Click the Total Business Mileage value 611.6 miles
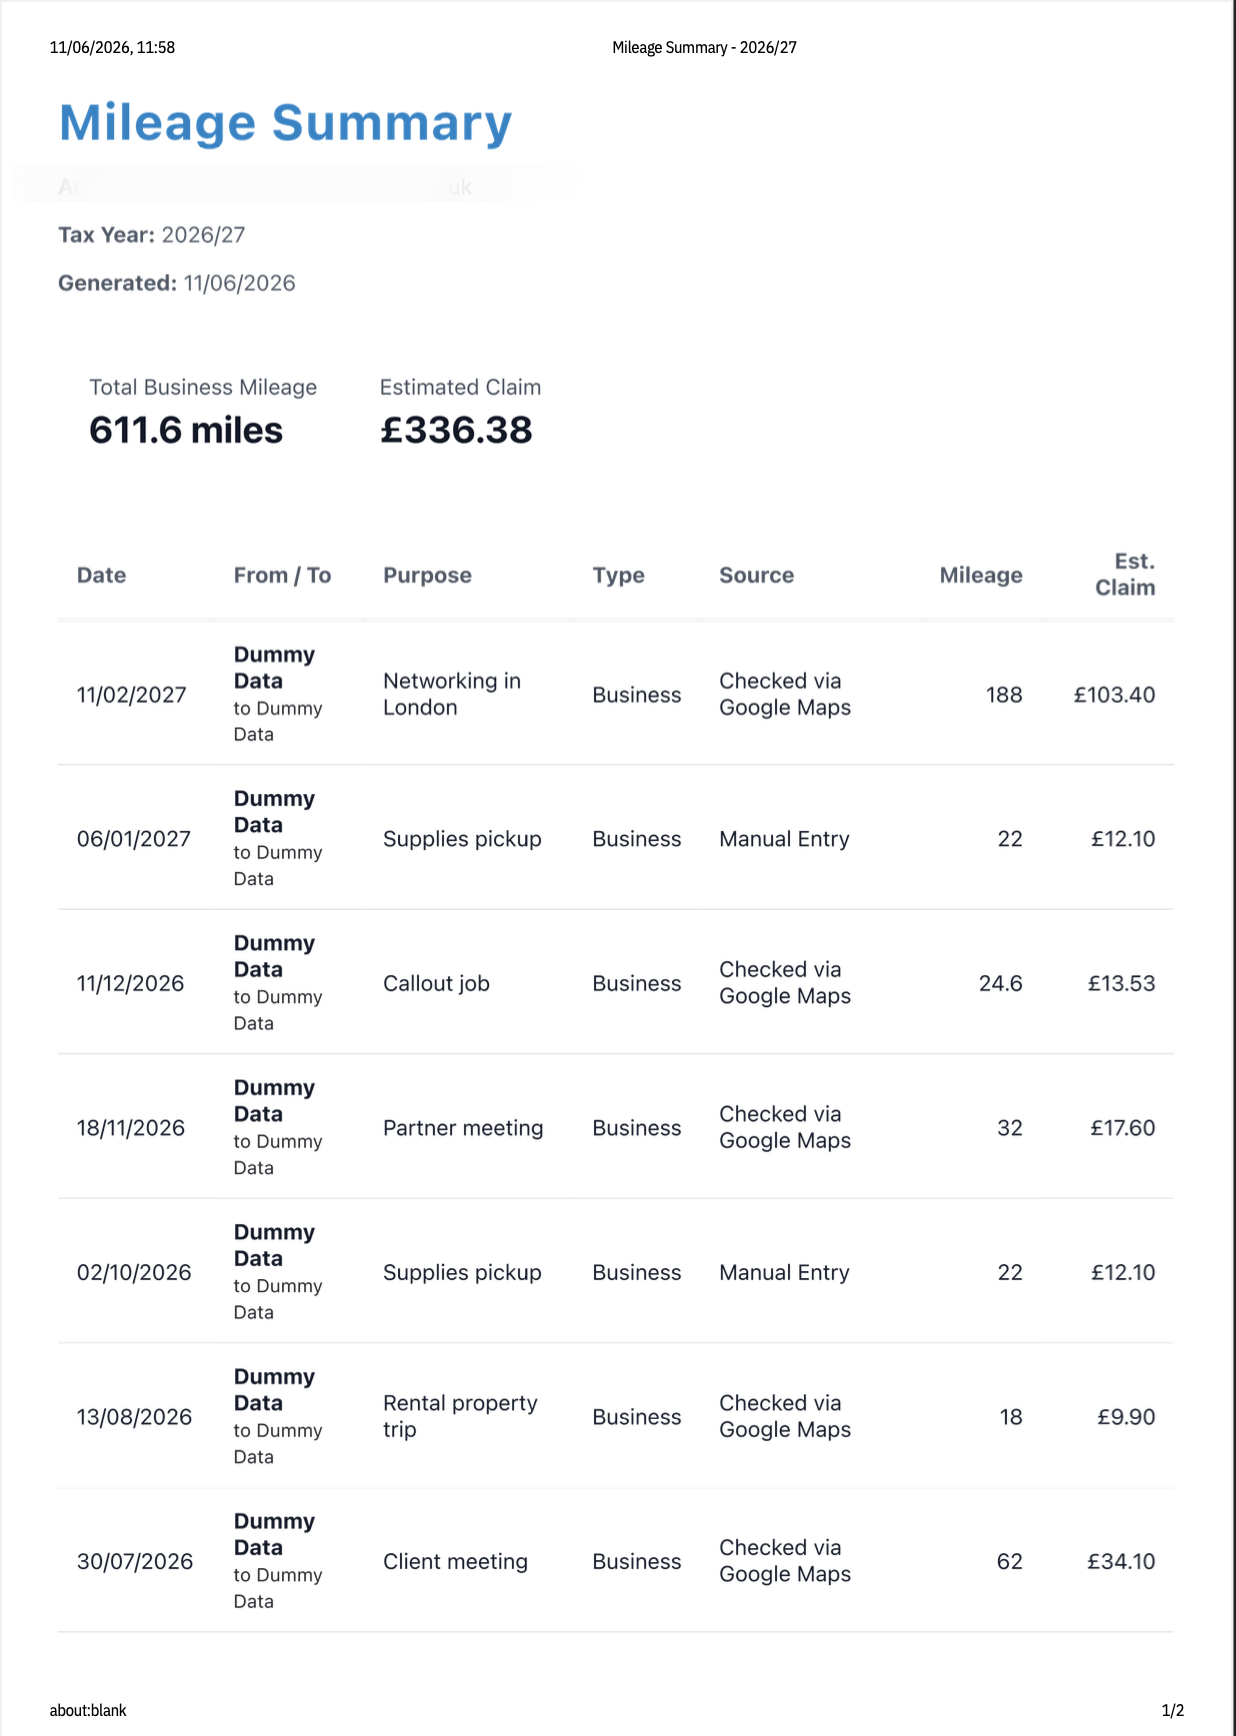The width and height of the screenshot is (1236, 1736). pyautogui.click(x=186, y=430)
